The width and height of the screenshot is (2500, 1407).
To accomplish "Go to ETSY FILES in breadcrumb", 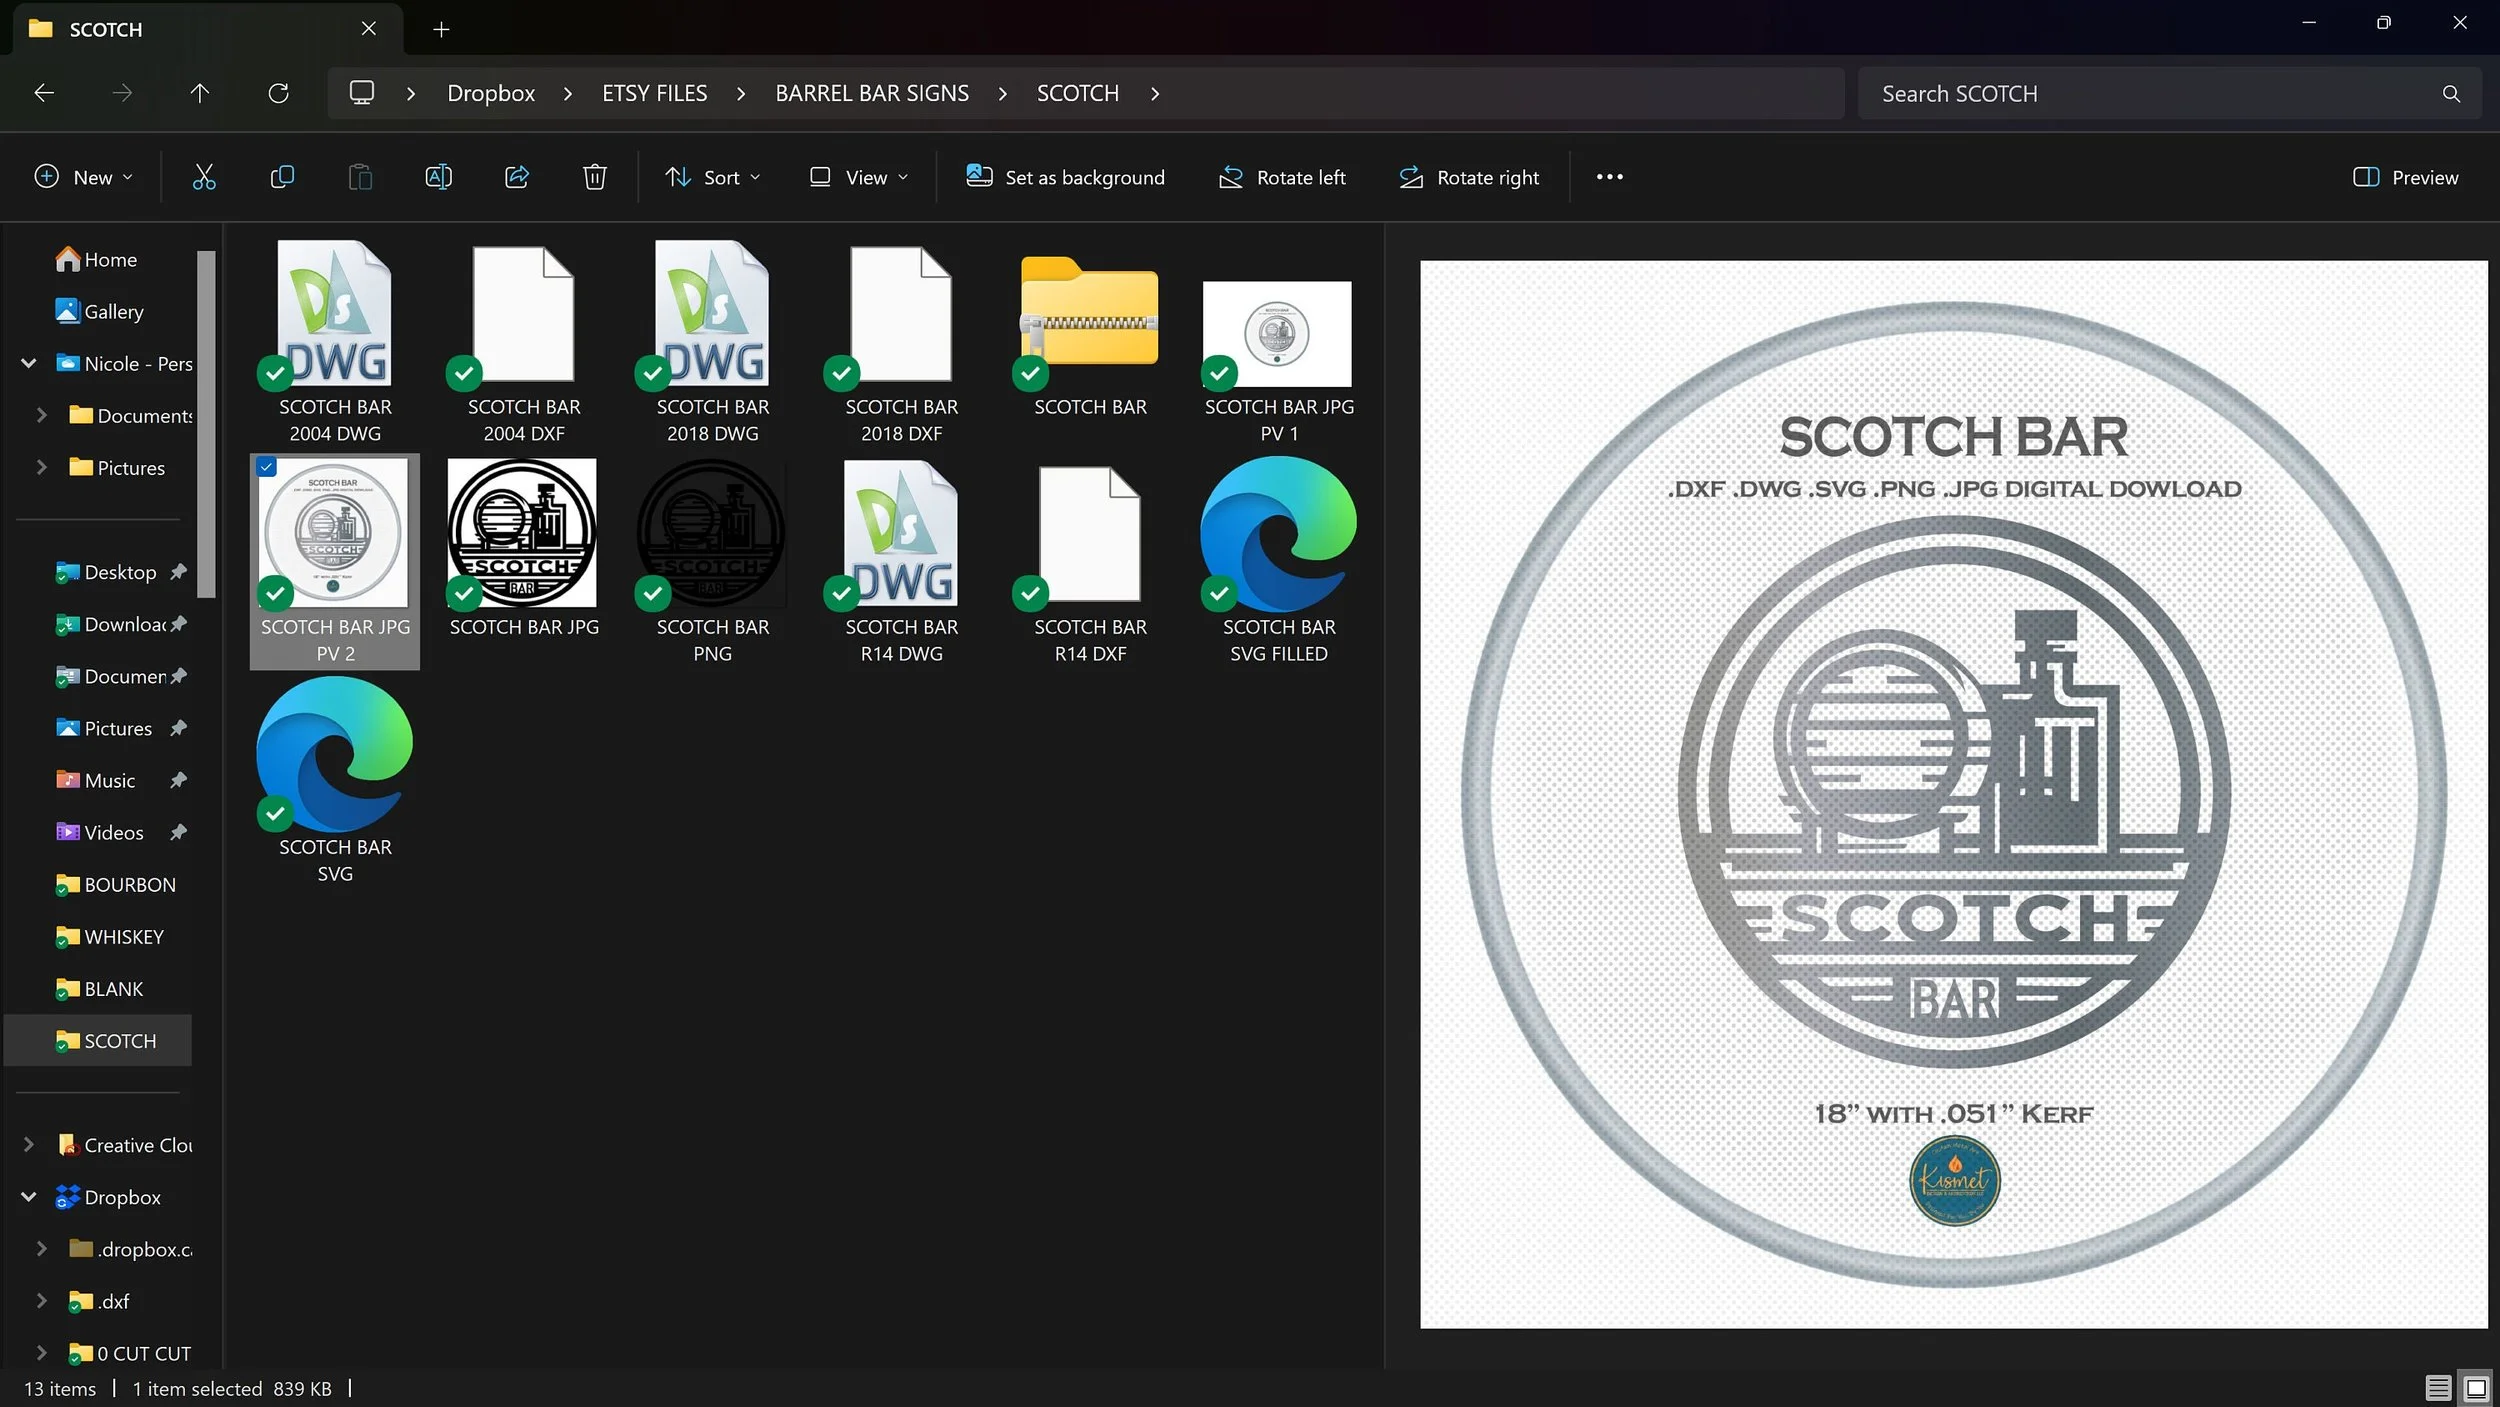I will pos(654,93).
